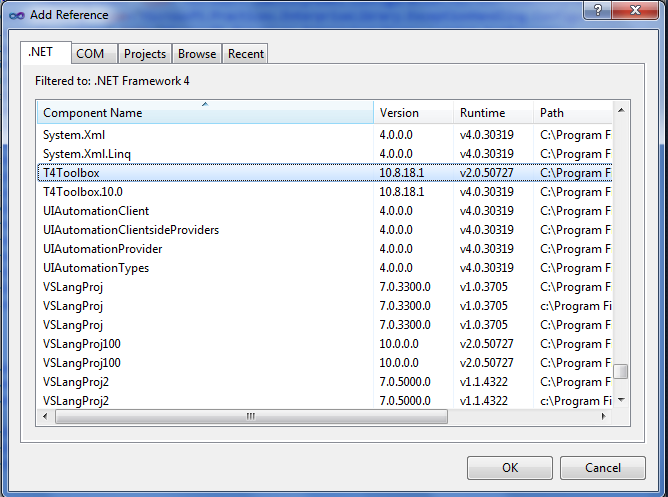Click the vertical scrollbar down arrow

(621, 399)
